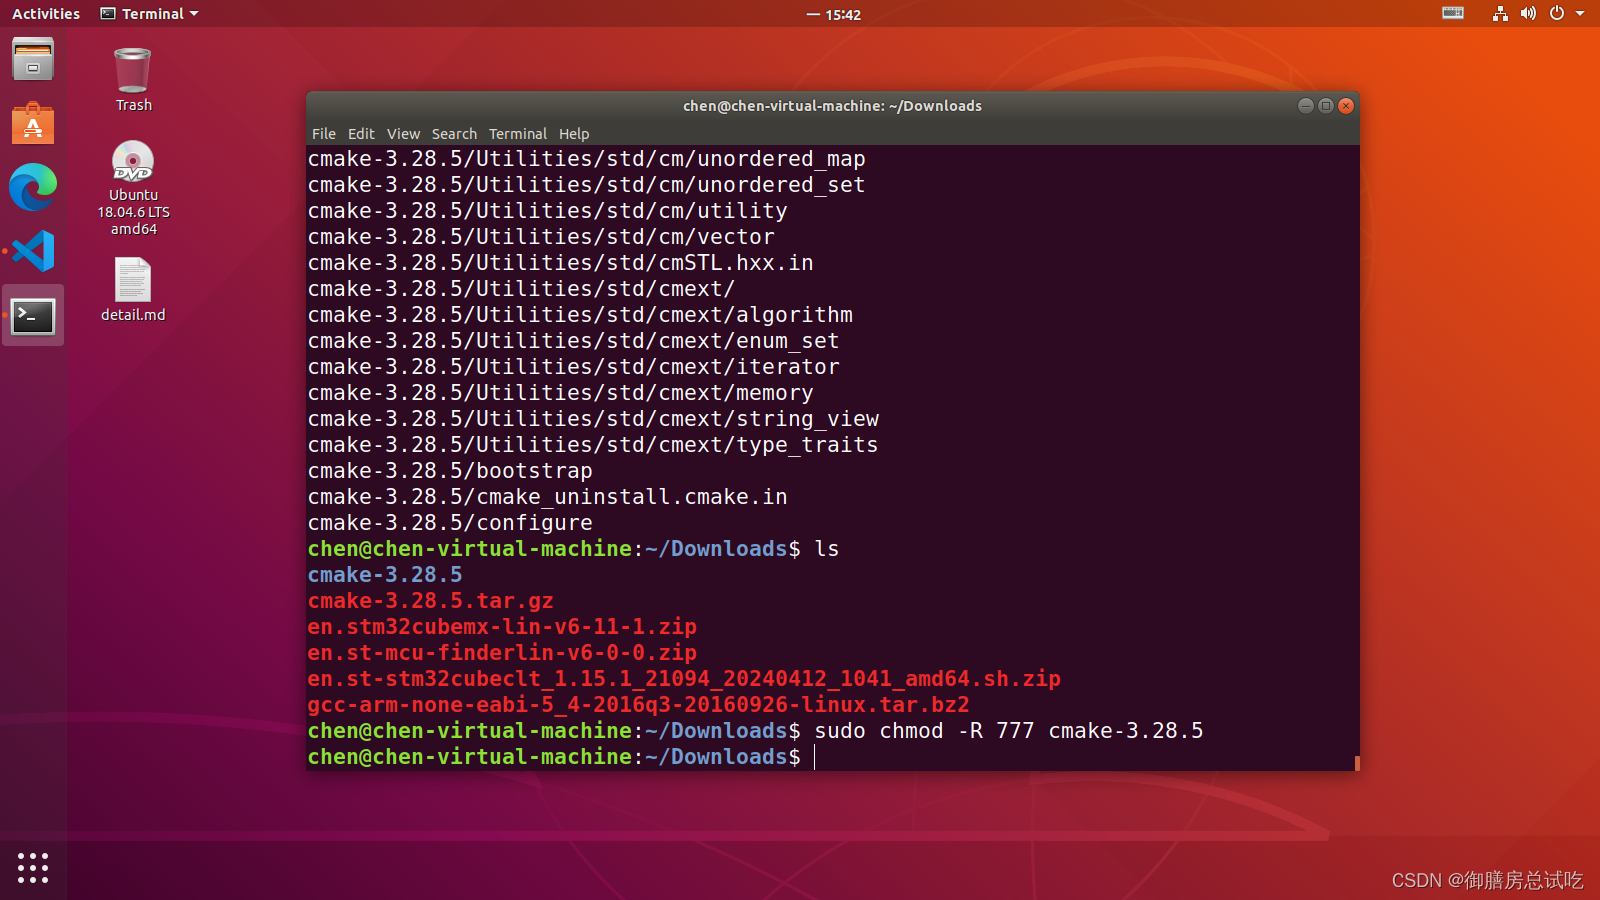Click the sudo chmod -R 777 command

tap(1009, 731)
